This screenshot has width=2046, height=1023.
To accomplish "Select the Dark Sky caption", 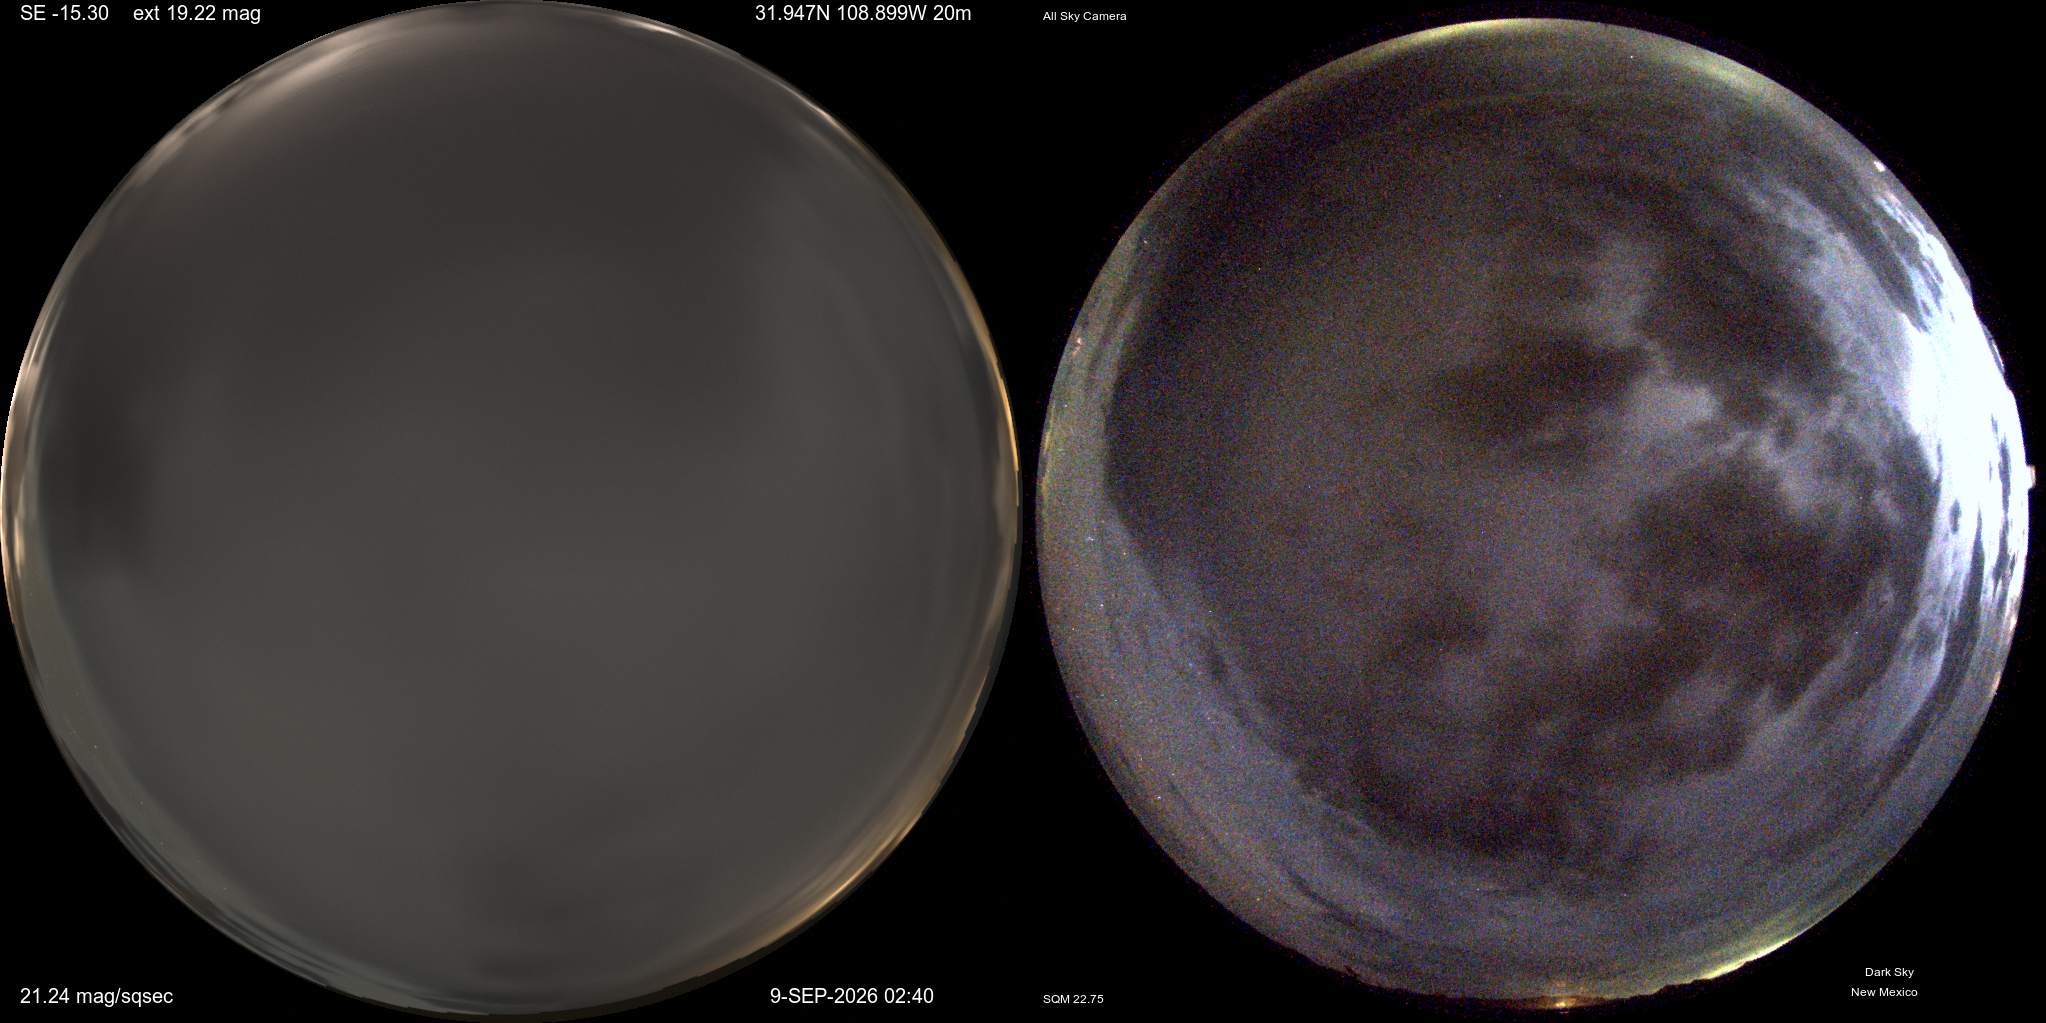I will click(x=1889, y=972).
